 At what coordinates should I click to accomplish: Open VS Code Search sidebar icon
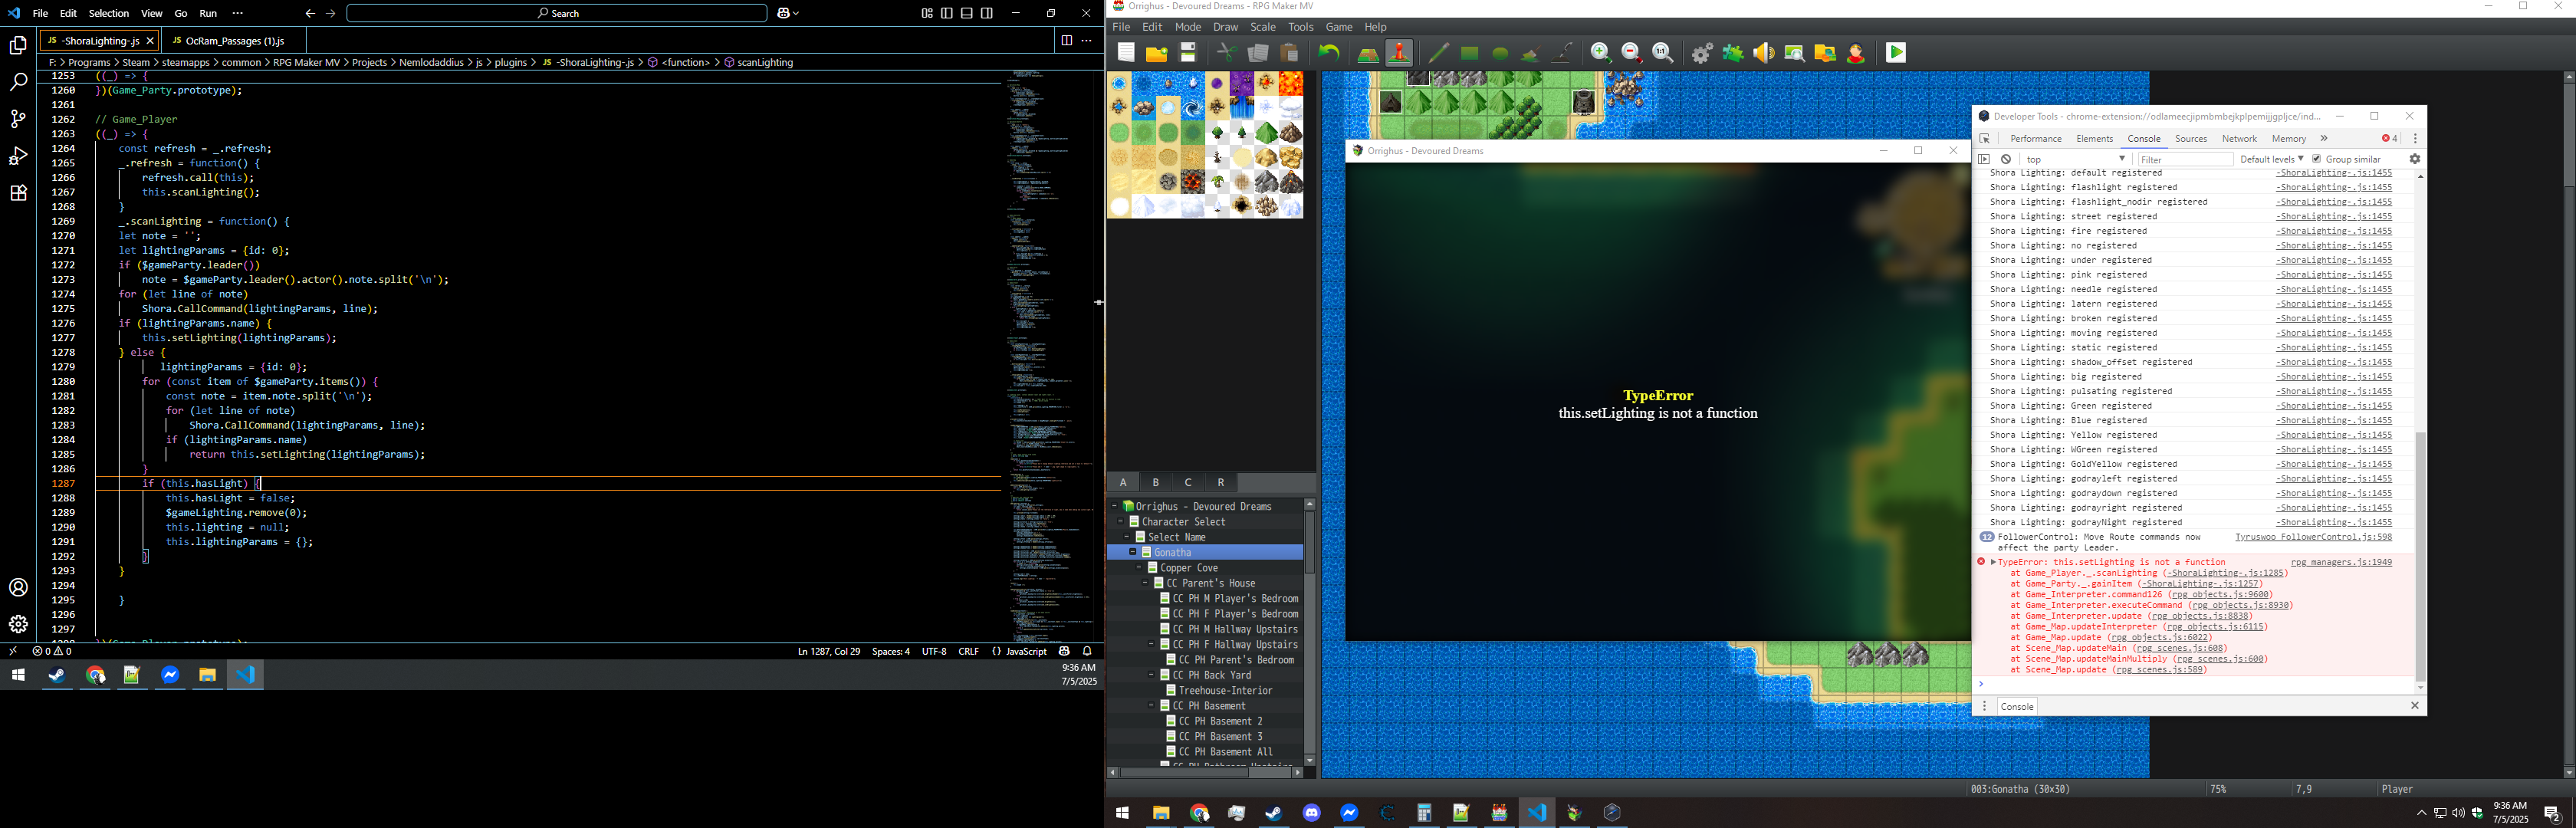[x=18, y=82]
